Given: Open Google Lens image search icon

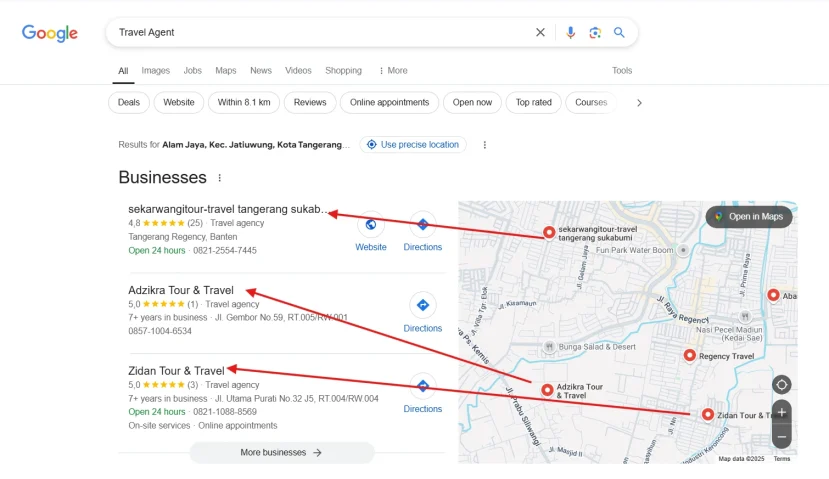Looking at the screenshot, I should click(x=595, y=32).
